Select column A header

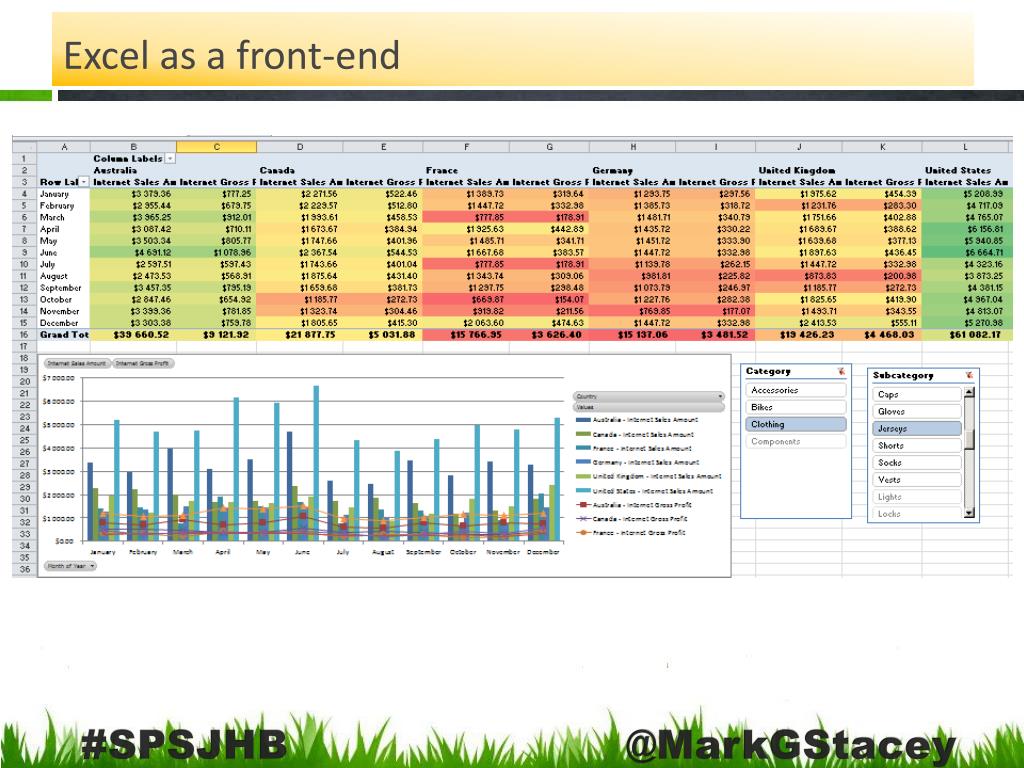[x=64, y=147]
